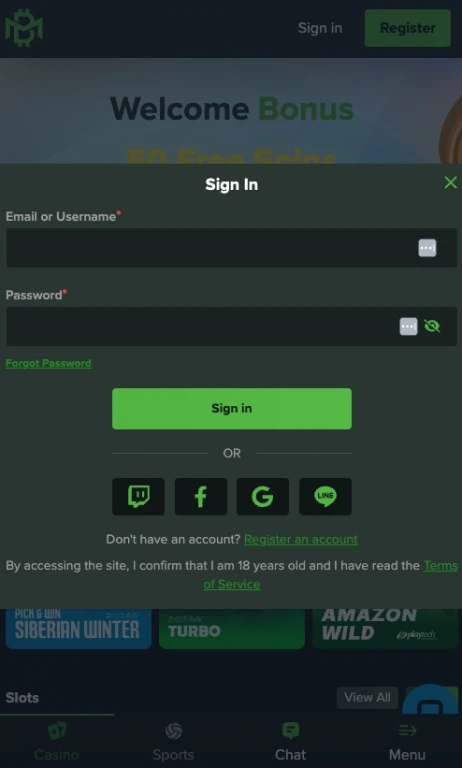Viewport: 462px width, 768px height.
Task: Sign in with the LINE icon
Action: pyautogui.click(x=325, y=496)
